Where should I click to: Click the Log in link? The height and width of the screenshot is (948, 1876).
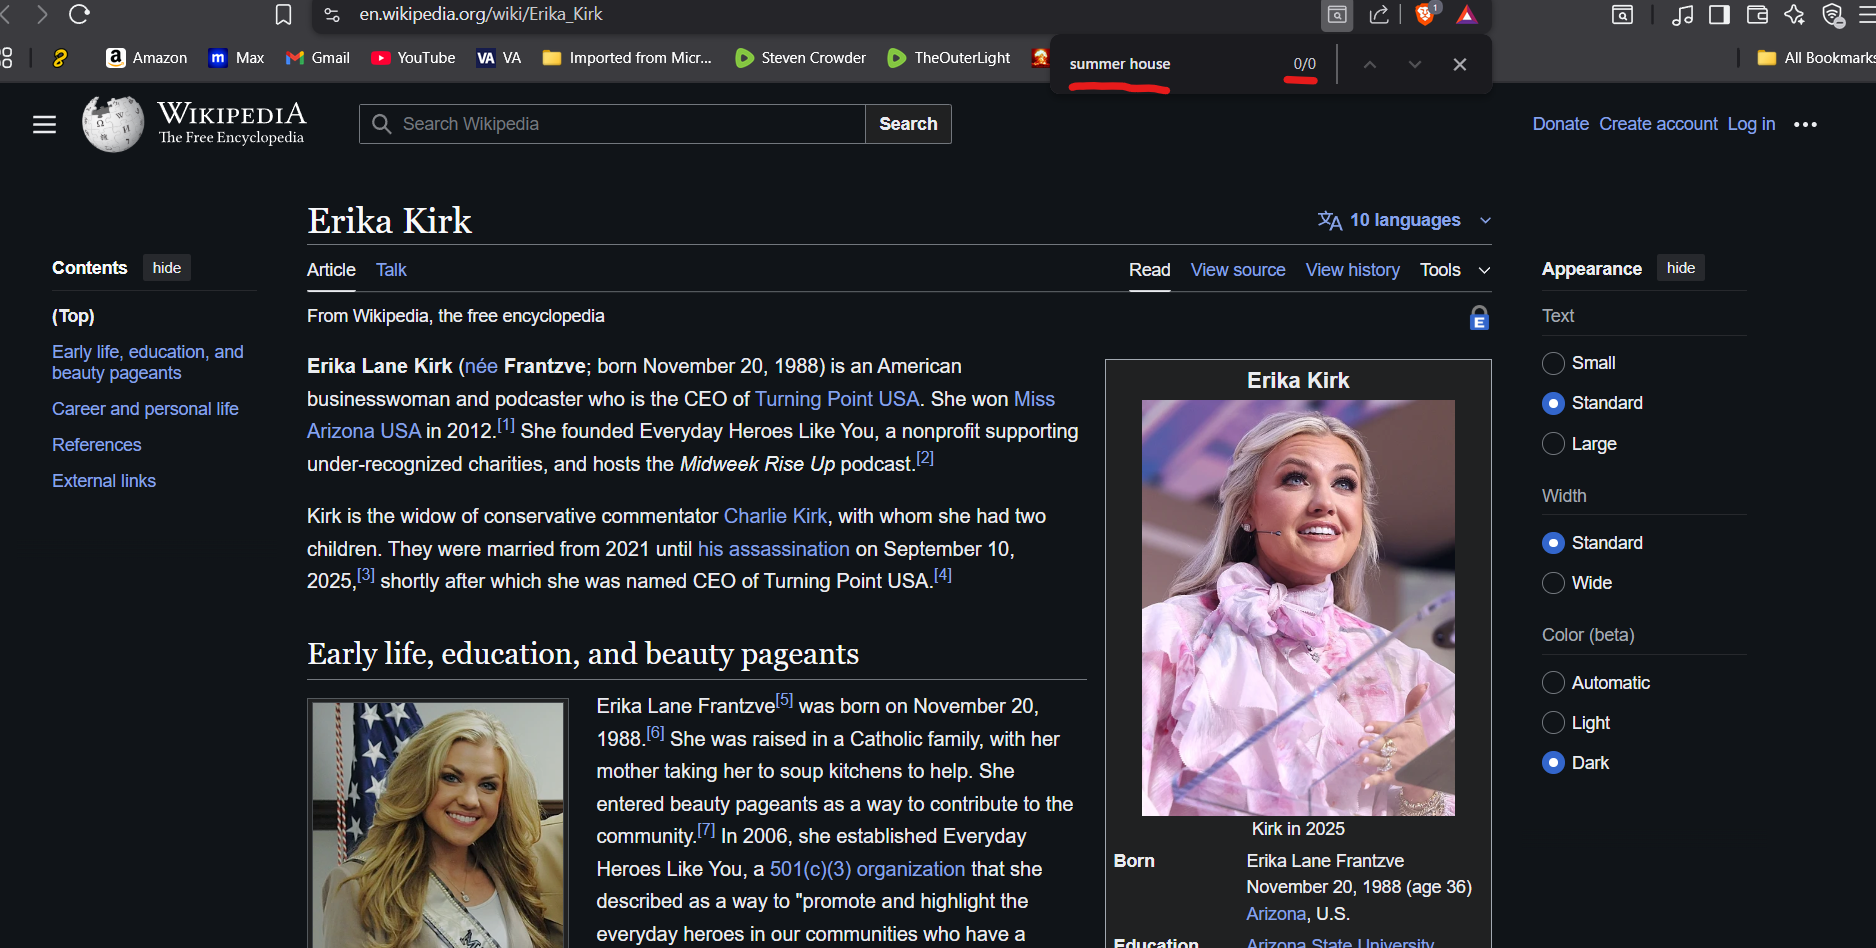tap(1751, 124)
